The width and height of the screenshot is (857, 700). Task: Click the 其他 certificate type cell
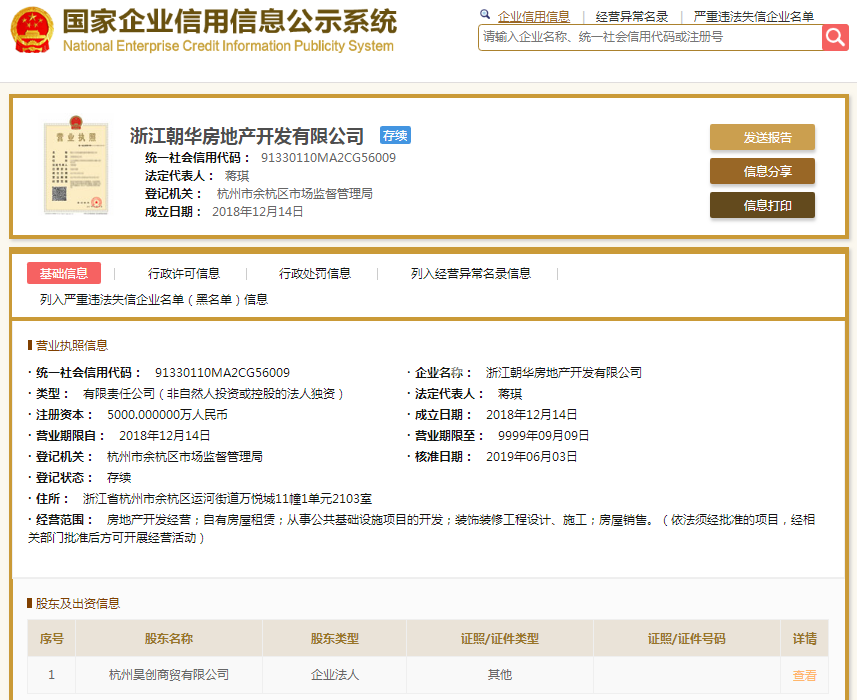[x=500, y=675]
